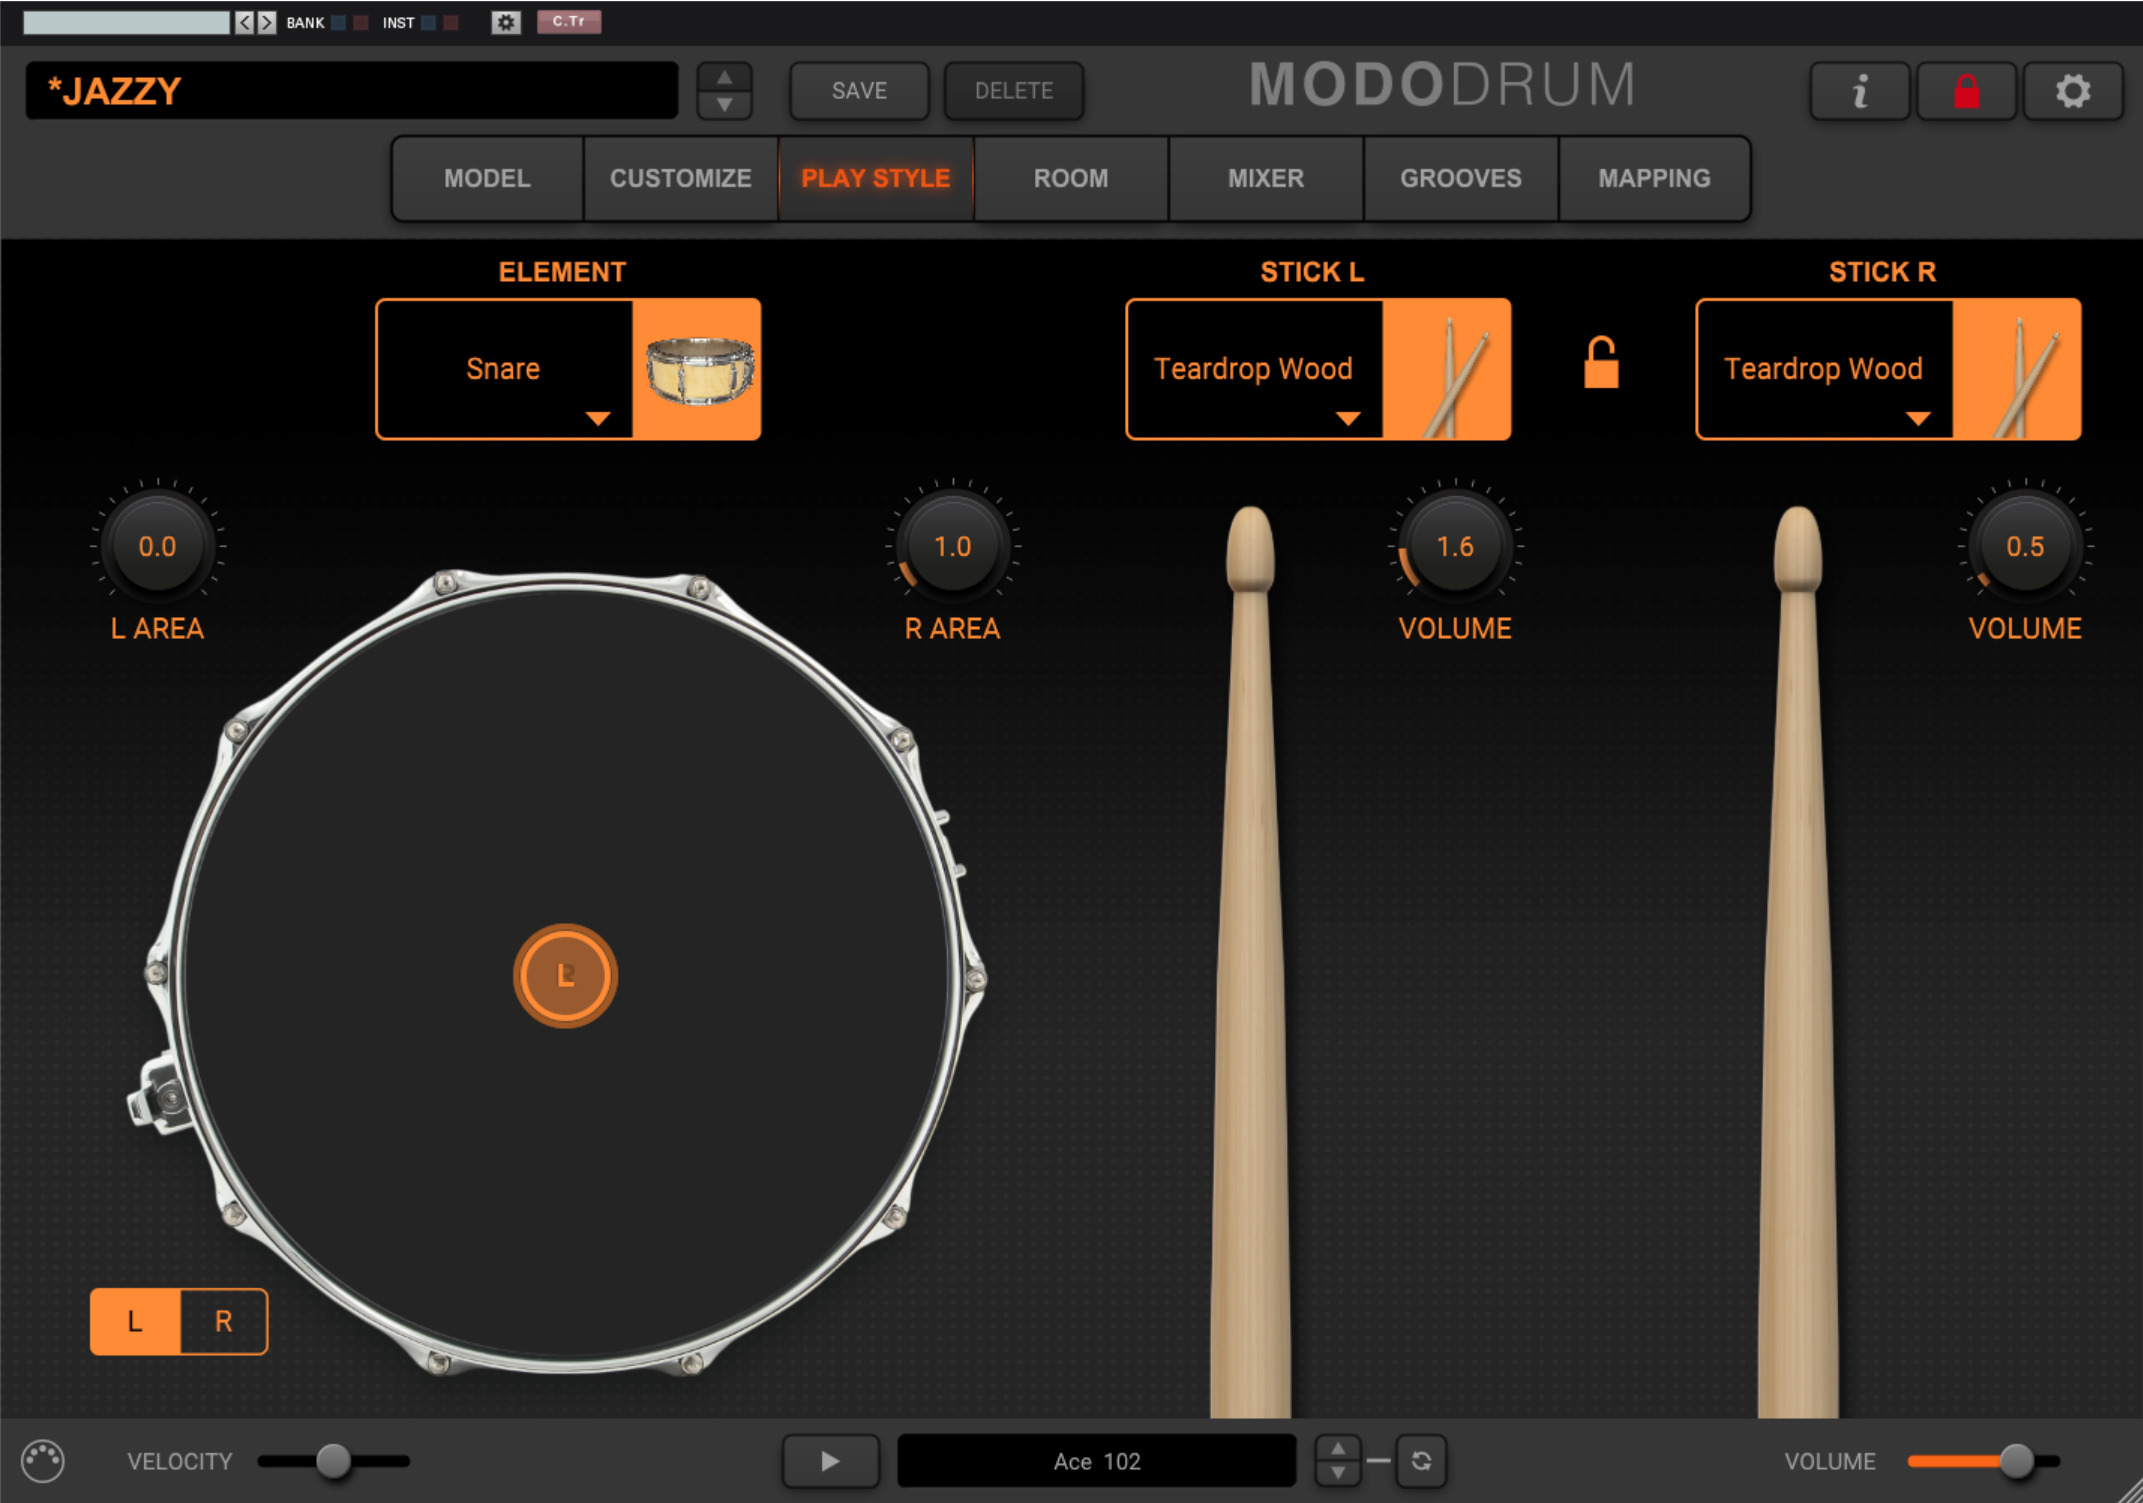
Task: Click the light gray host preset field
Action: click(127, 22)
